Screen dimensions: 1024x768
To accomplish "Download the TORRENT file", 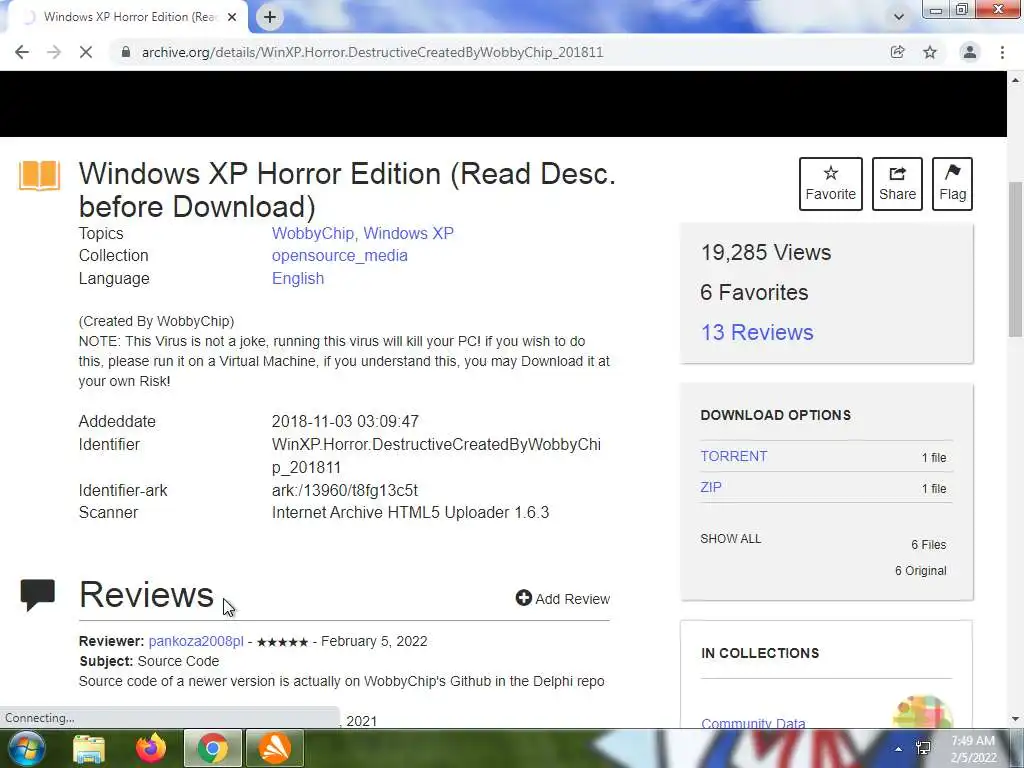I will click(x=733, y=456).
